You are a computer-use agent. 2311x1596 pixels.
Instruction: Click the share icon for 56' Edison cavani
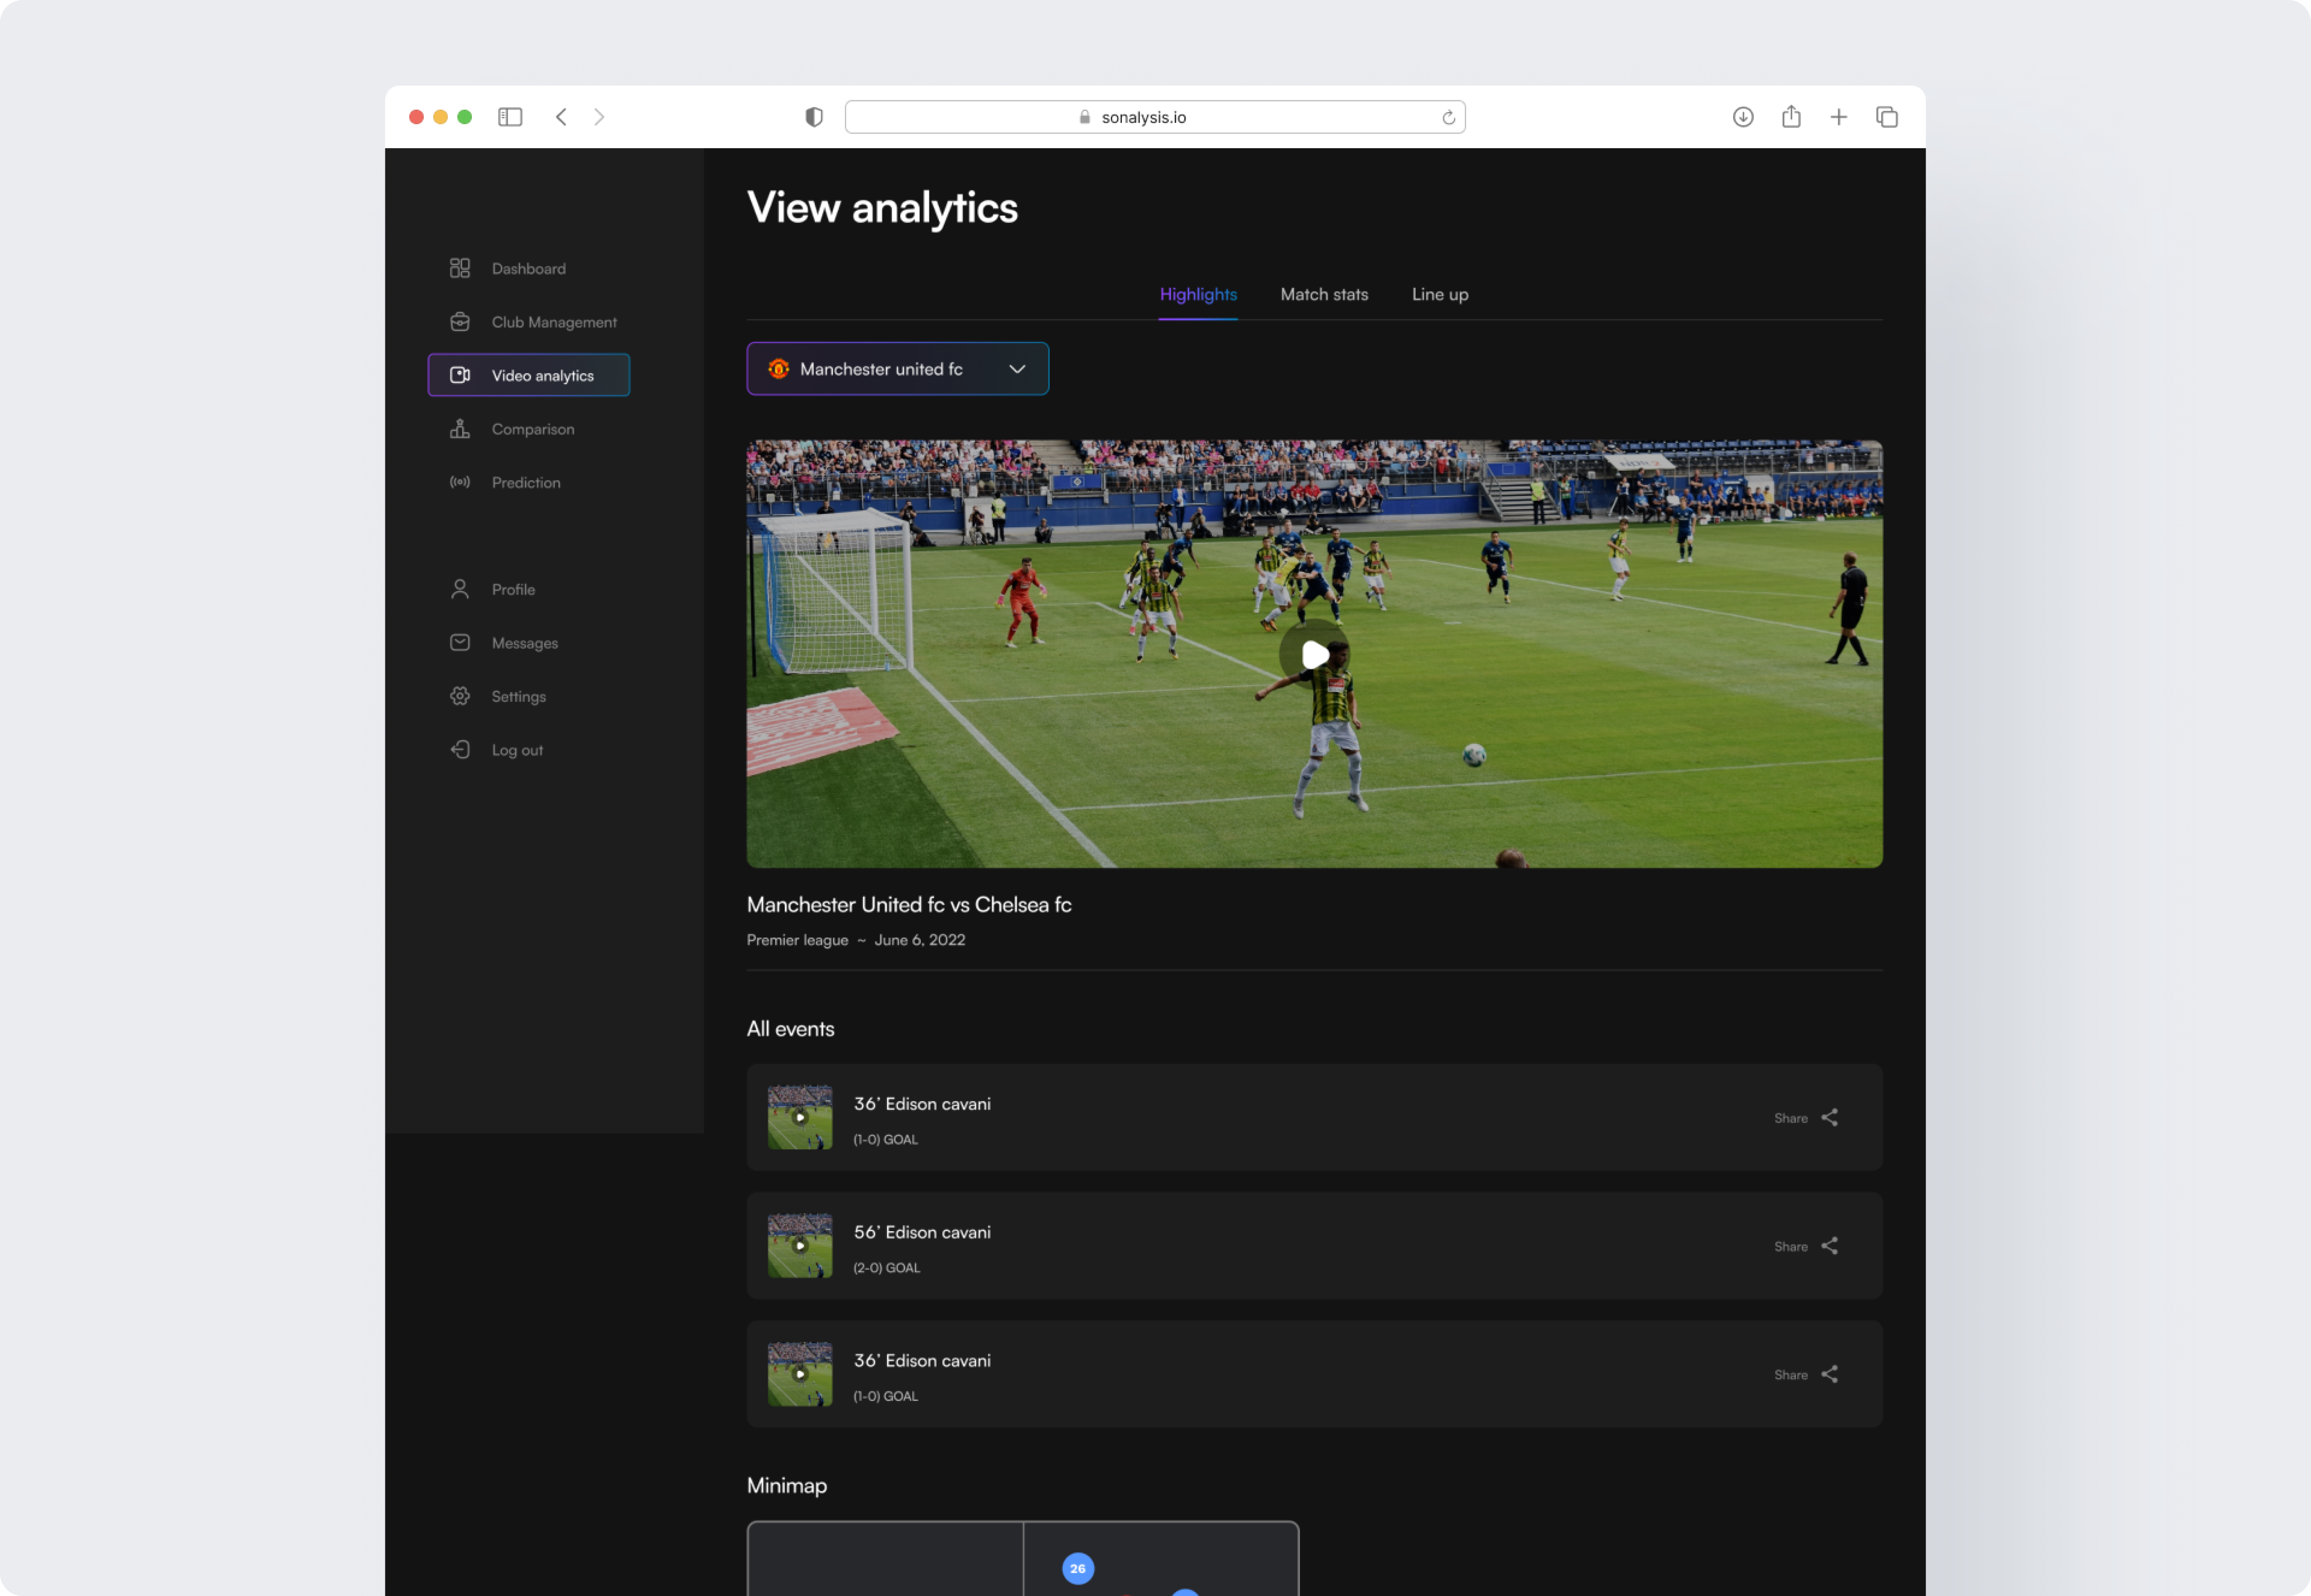(x=1829, y=1246)
